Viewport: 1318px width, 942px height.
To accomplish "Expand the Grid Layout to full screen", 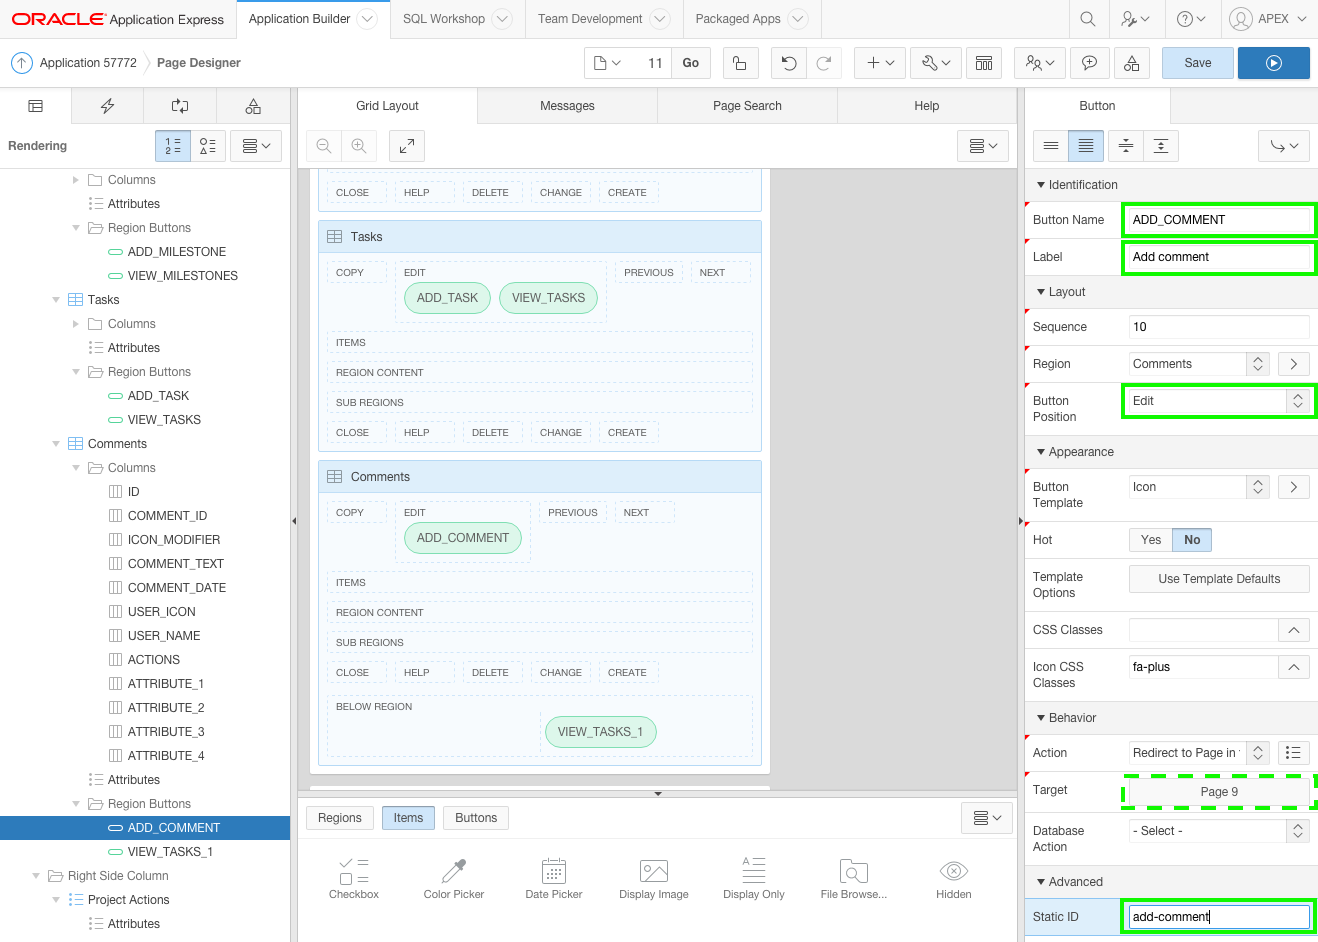I will tap(407, 146).
